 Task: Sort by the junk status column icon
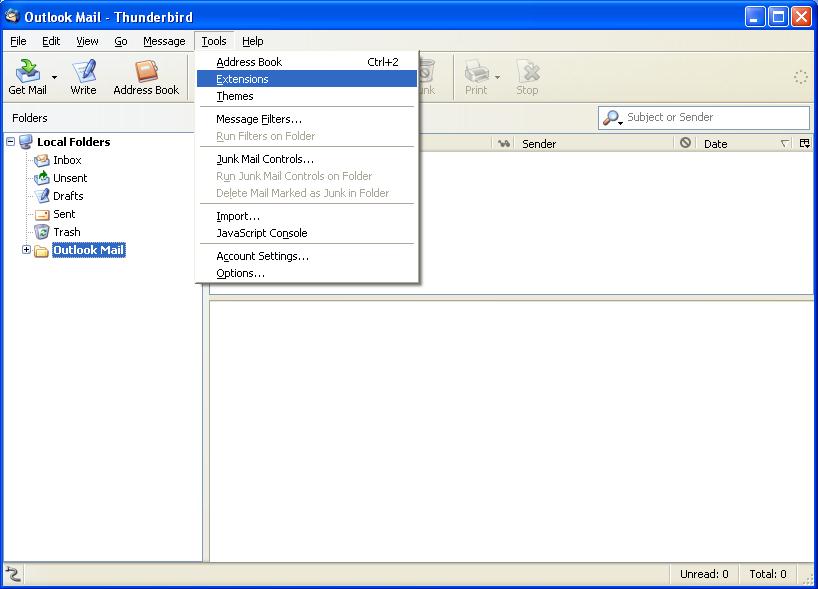[685, 143]
